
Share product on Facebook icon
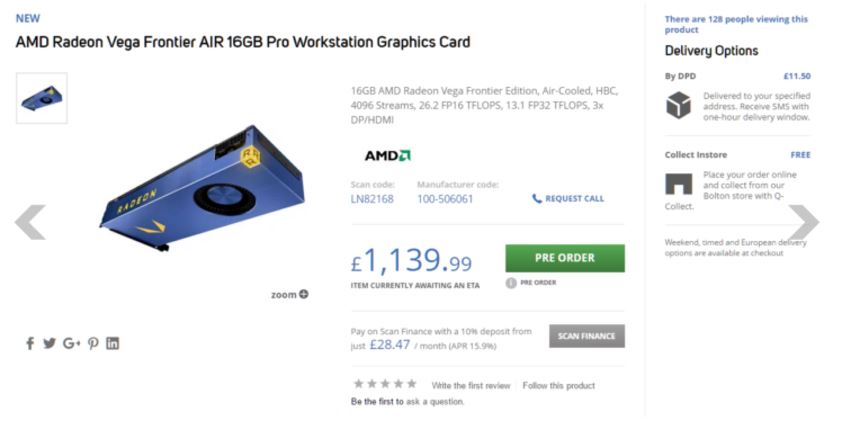(30, 343)
